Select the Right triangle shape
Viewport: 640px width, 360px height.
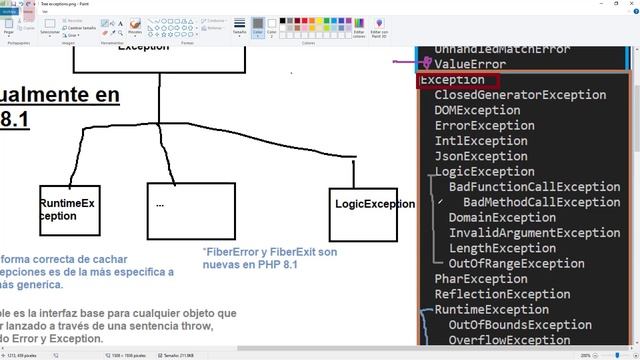(150, 28)
